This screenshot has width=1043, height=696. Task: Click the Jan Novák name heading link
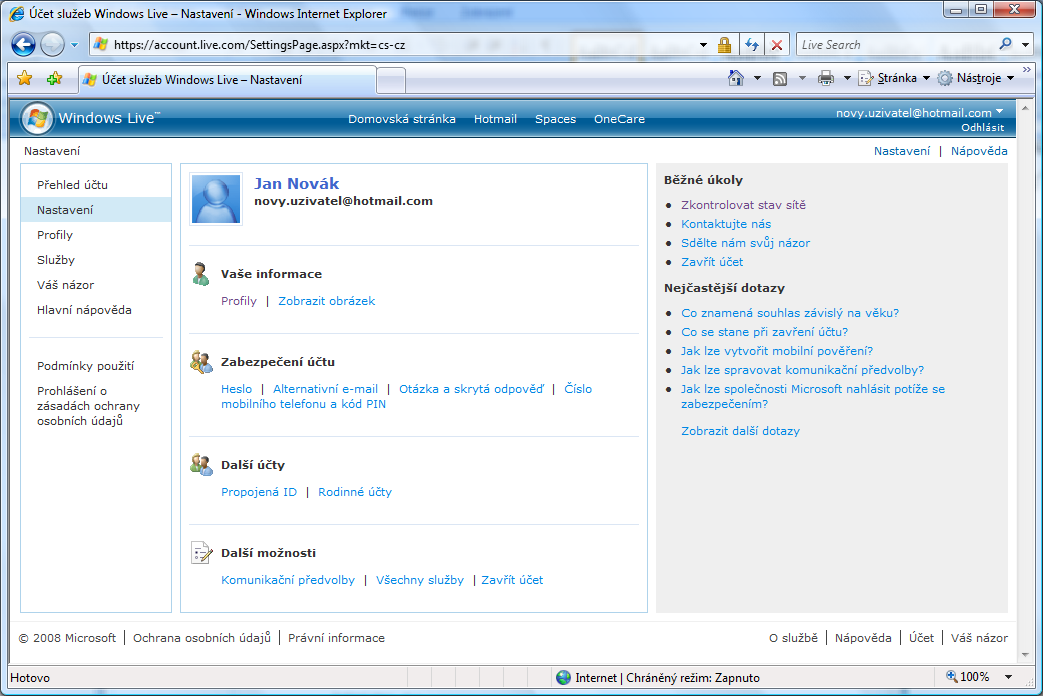click(297, 184)
